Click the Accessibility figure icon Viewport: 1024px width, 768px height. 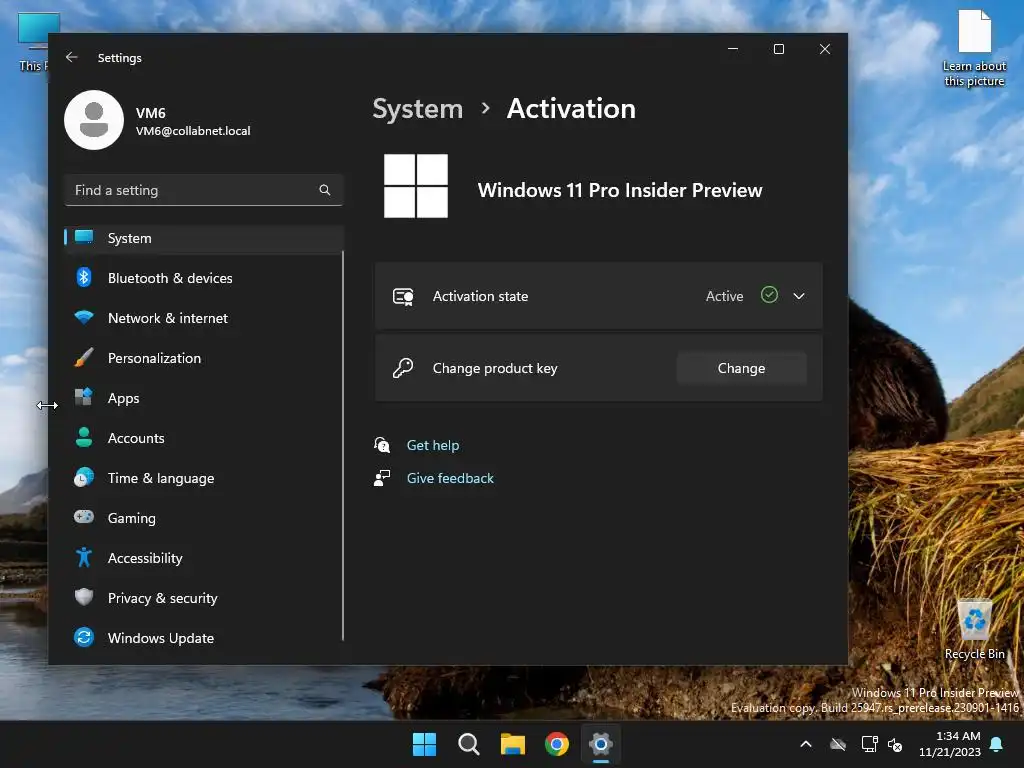tap(84, 557)
